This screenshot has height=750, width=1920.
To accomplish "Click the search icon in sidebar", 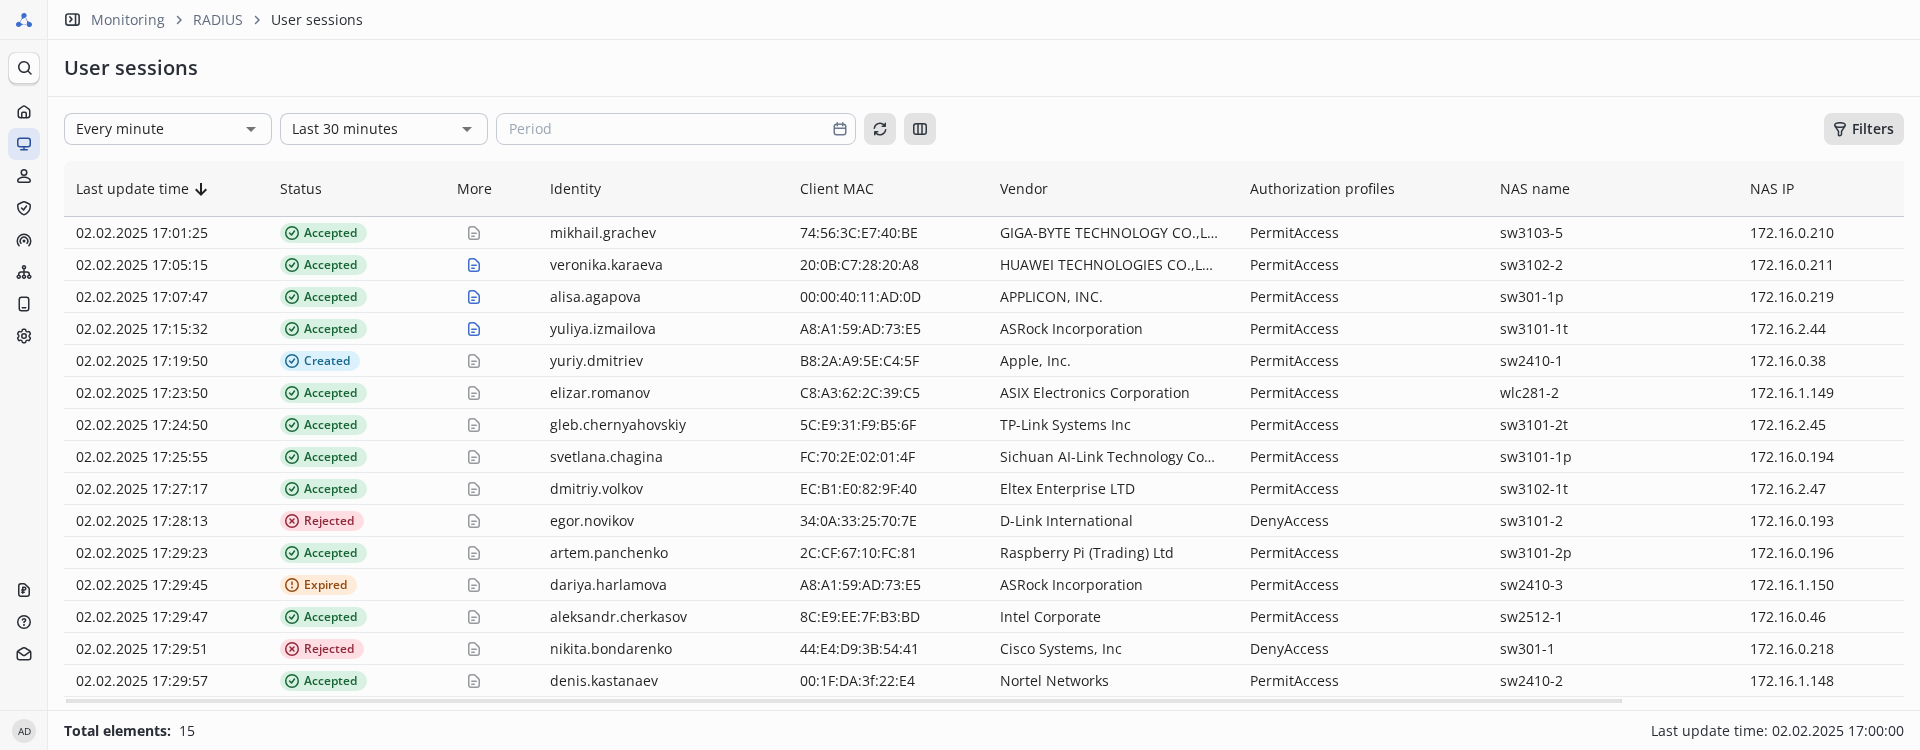I will [24, 68].
